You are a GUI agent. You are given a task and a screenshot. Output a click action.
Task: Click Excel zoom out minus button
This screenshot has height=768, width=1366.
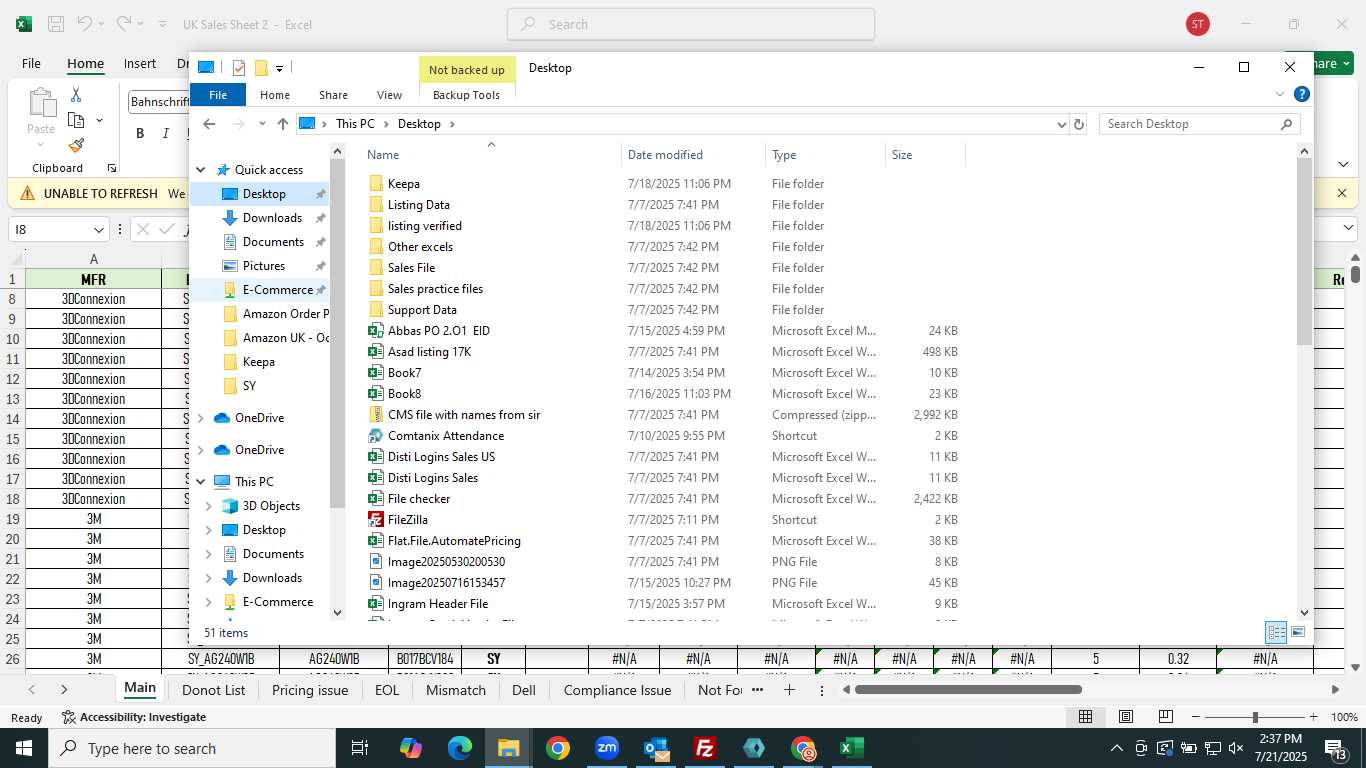(1196, 716)
